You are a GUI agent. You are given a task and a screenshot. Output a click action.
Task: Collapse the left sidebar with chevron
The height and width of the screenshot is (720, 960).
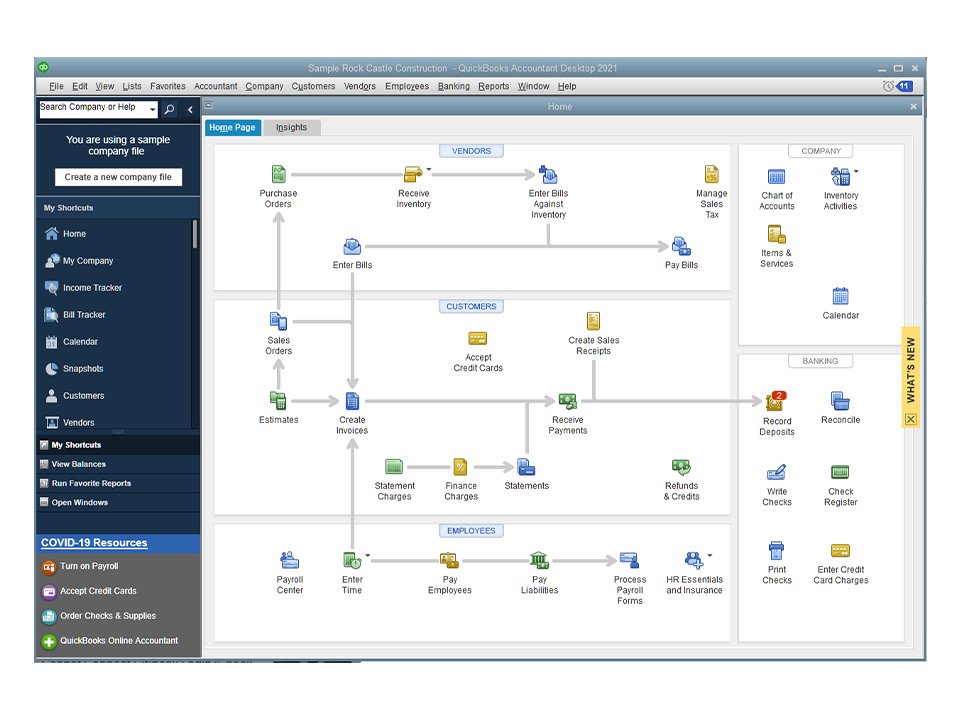[x=190, y=110]
